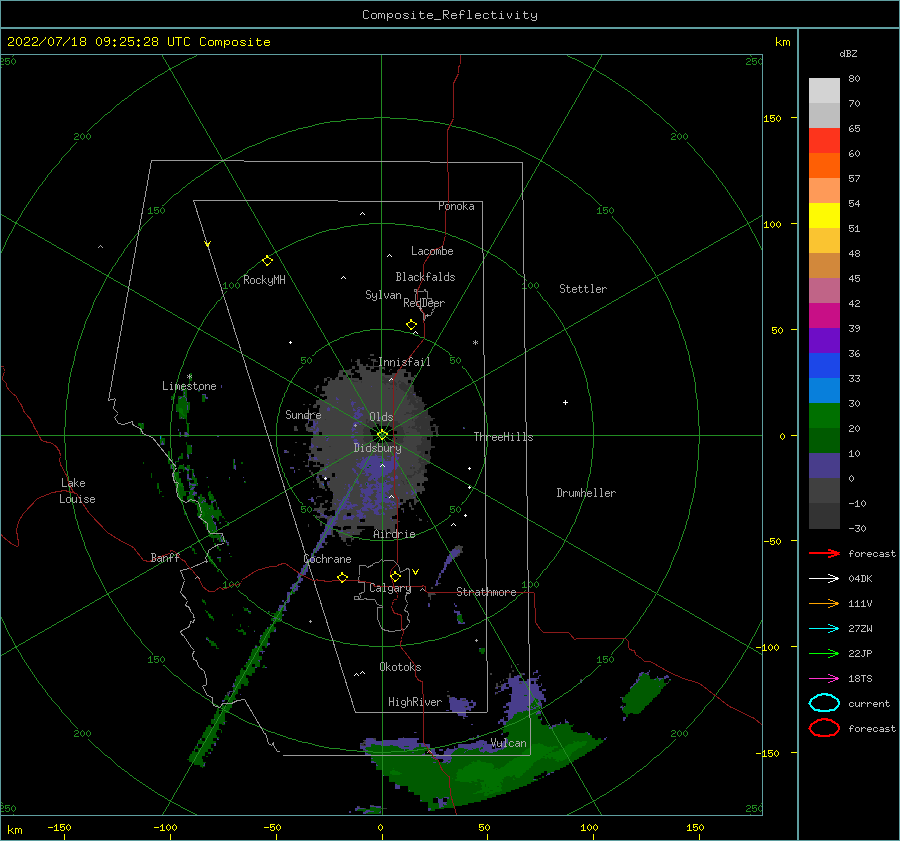Click the 18TS legend label
This screenshot has width=900, height=841.
point(860,679)
